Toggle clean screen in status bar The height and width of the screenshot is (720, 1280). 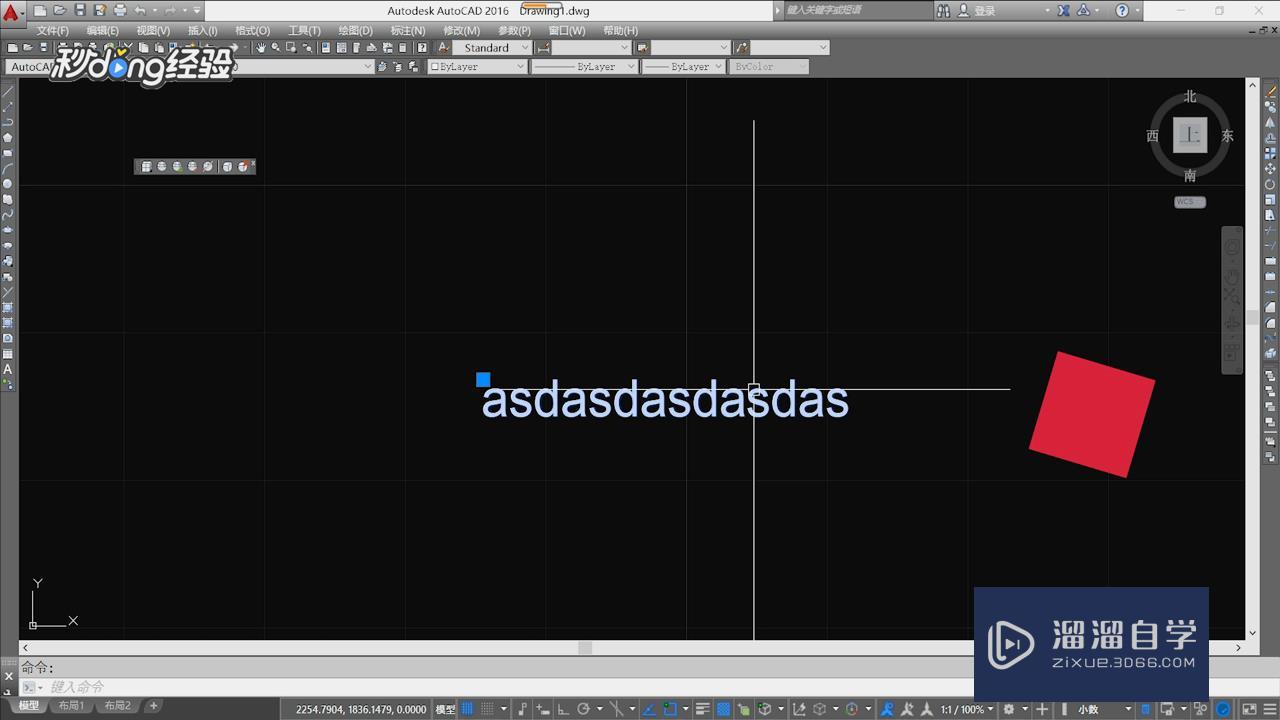1249,709
